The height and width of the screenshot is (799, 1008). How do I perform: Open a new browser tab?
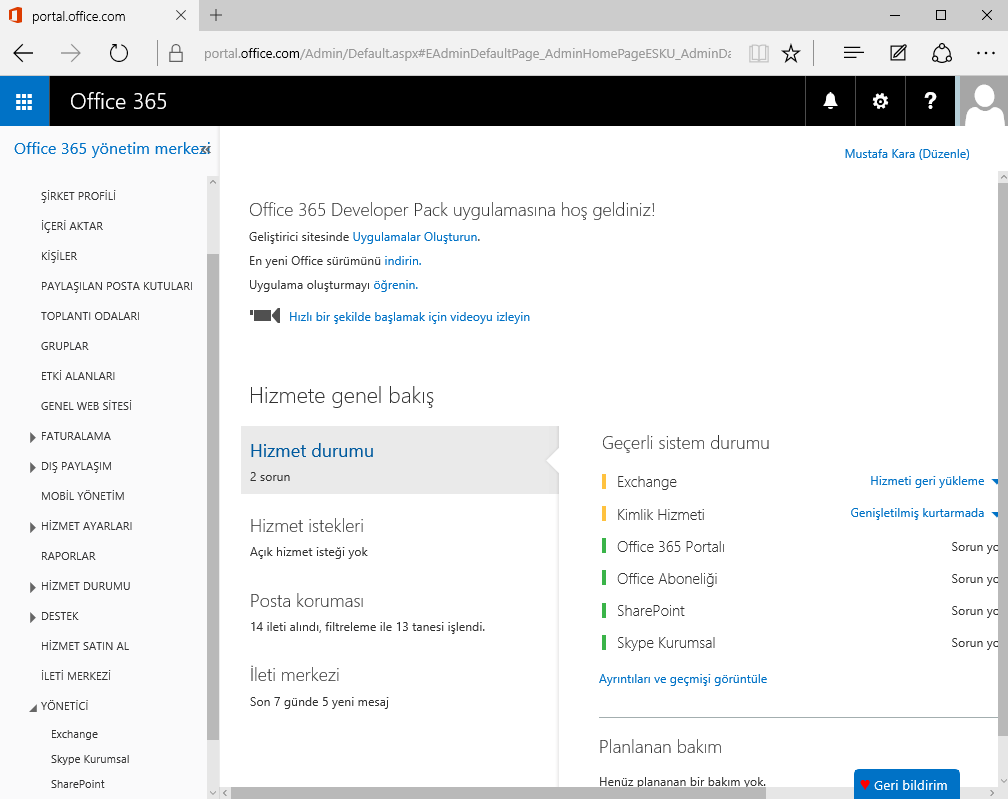click(x=216, y=15)
